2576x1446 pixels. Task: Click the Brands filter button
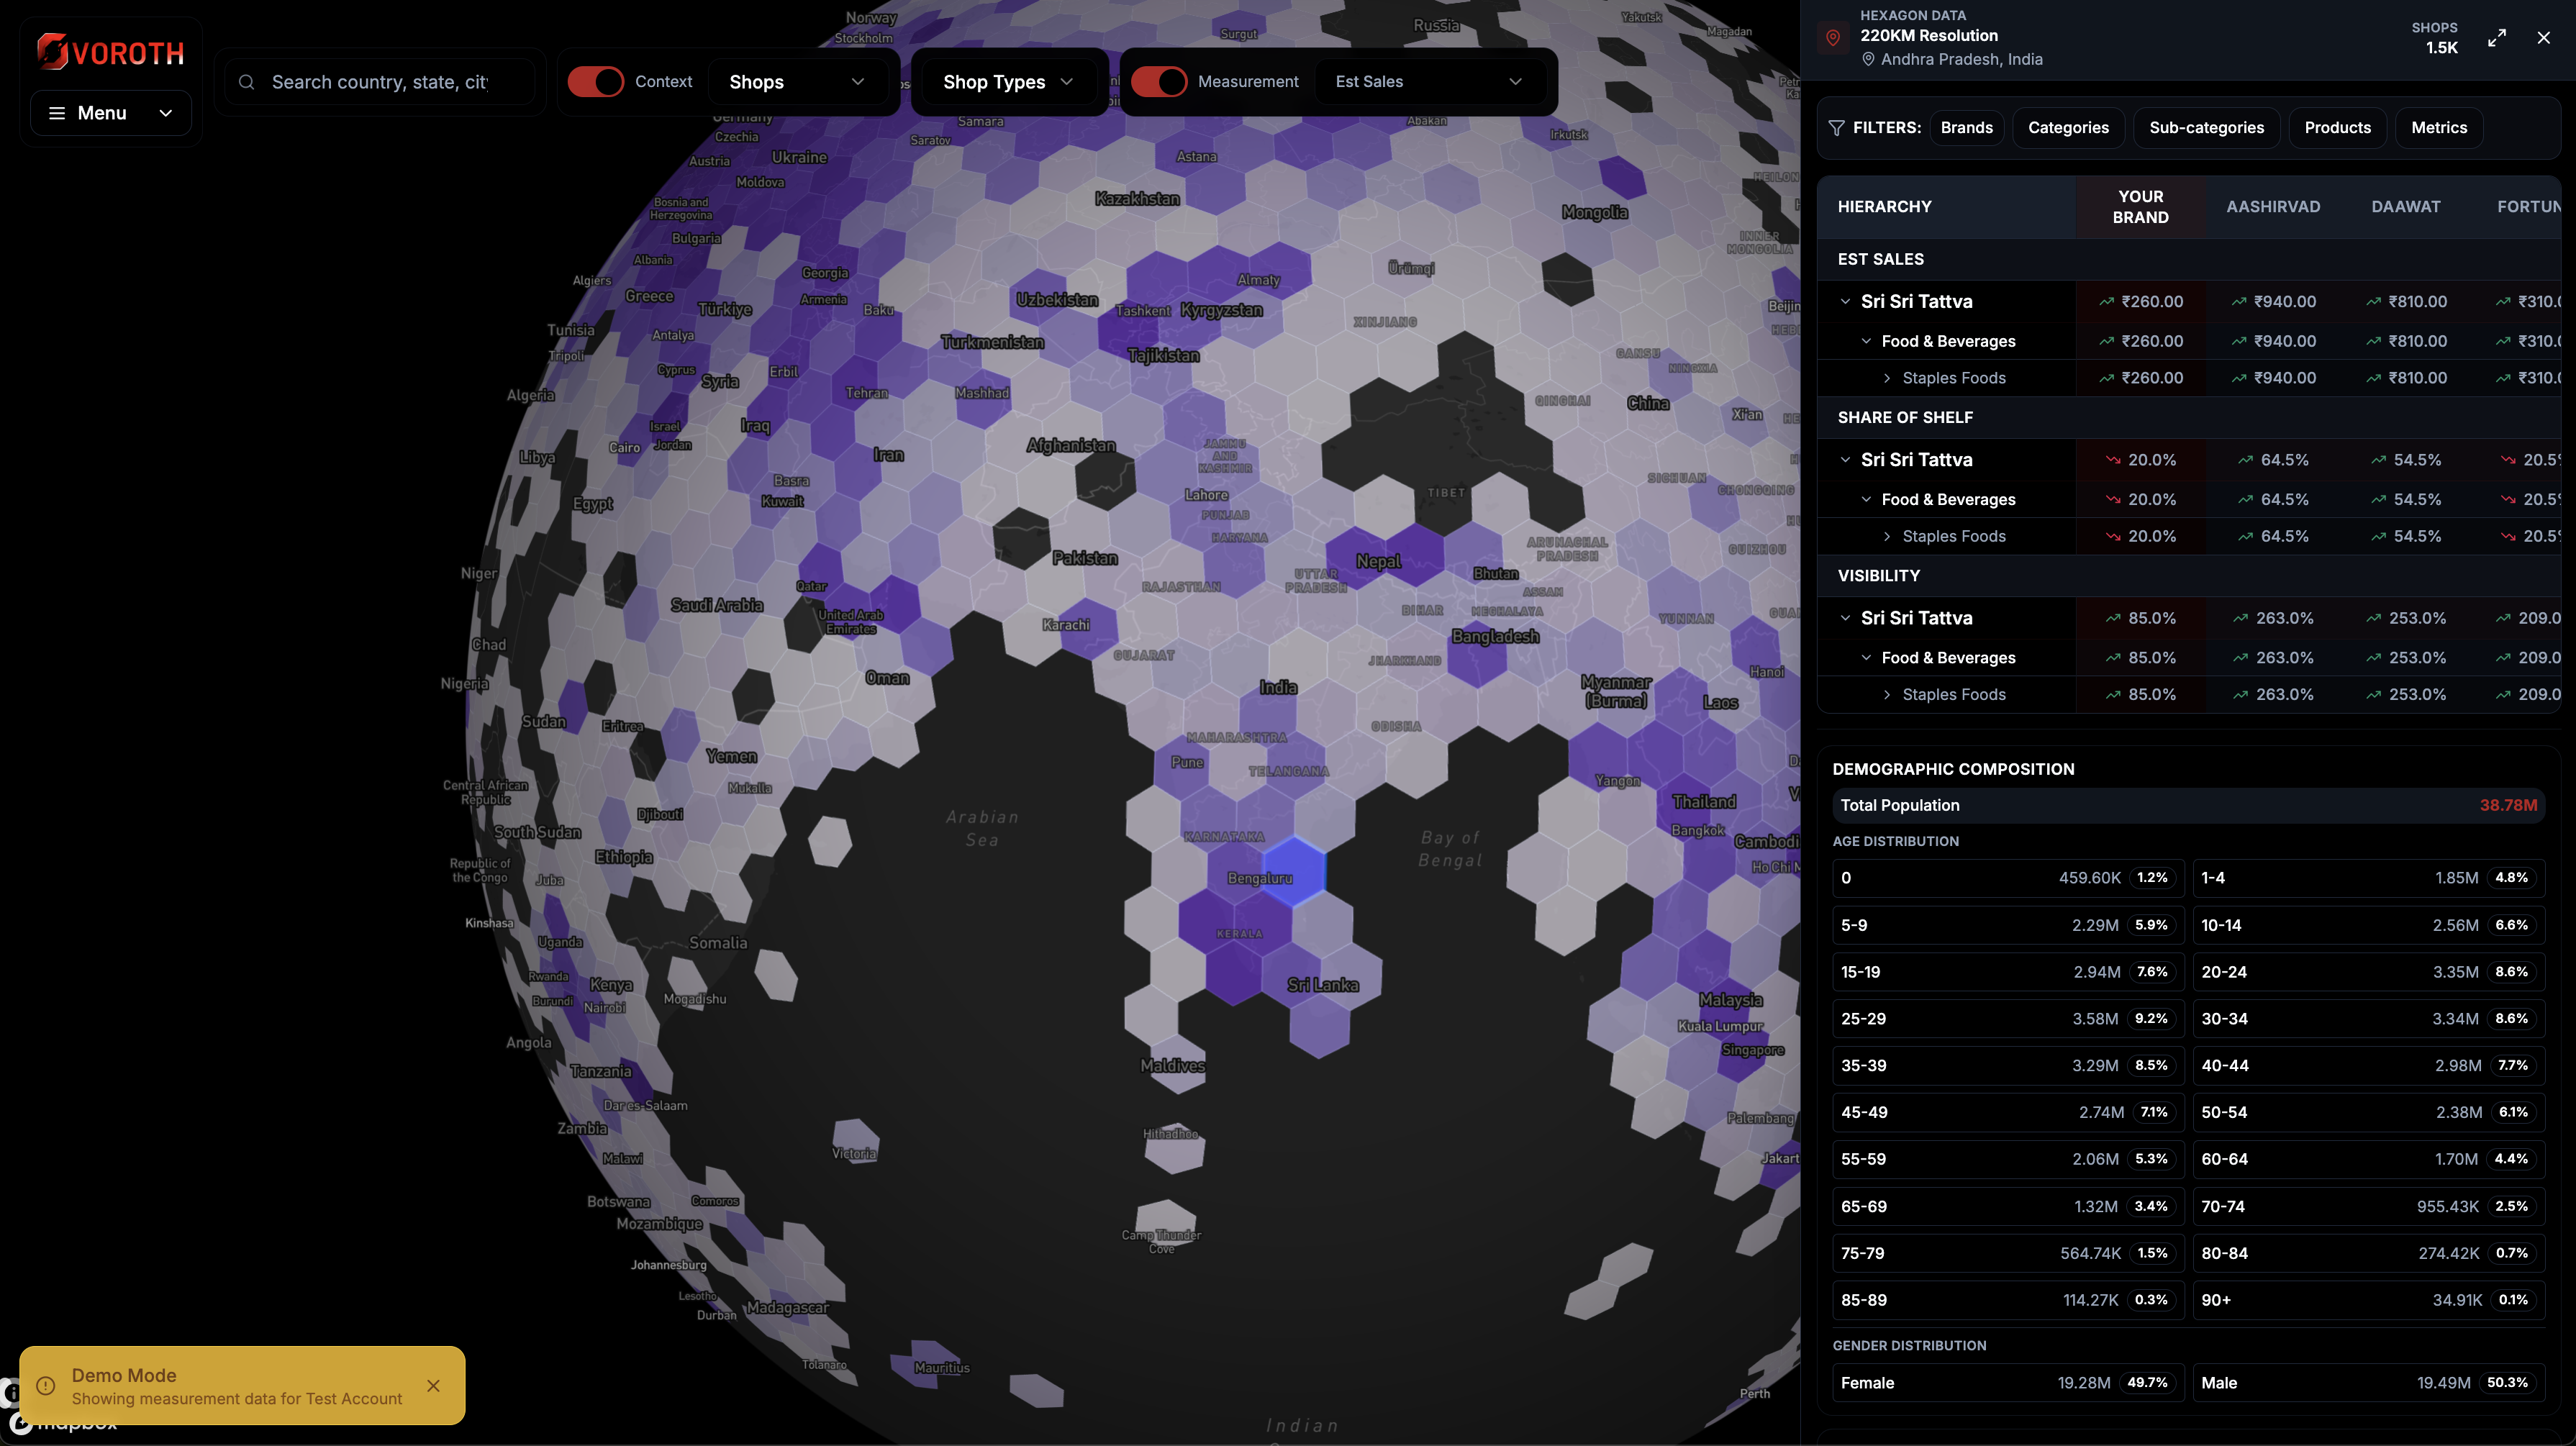click(1966, 127)
